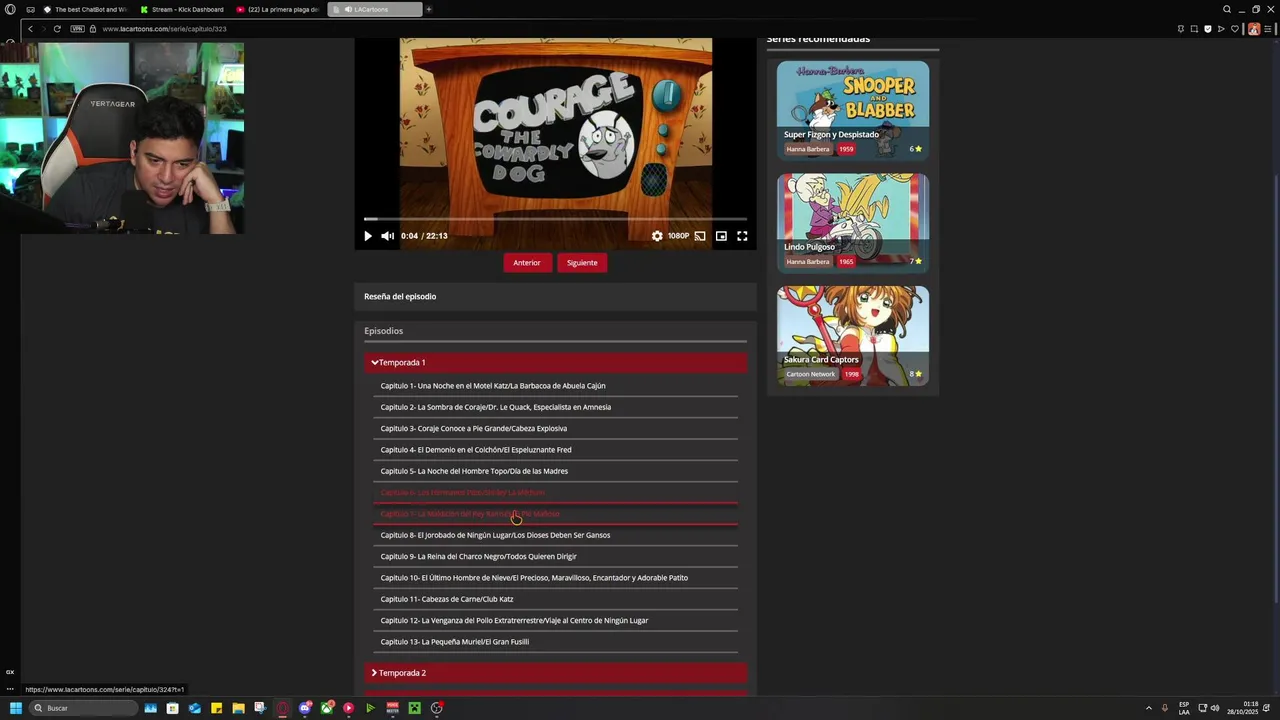Add page to bookmarks heart

pos(1234,29)
